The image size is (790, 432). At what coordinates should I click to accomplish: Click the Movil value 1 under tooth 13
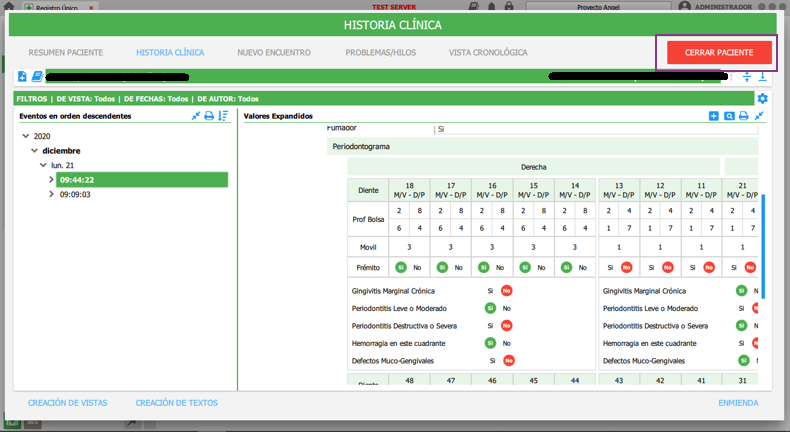pos(619,247)
